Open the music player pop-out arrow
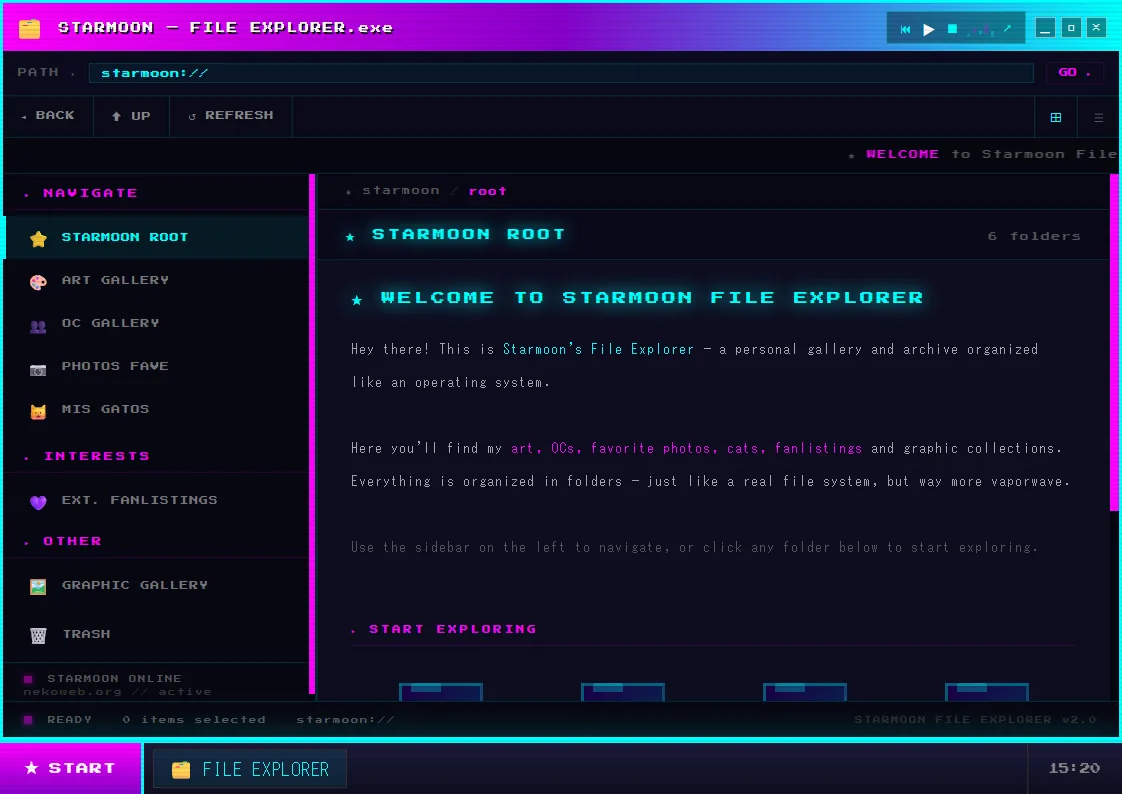Viewport: 1122px width, 794px height. (1007, 29)
